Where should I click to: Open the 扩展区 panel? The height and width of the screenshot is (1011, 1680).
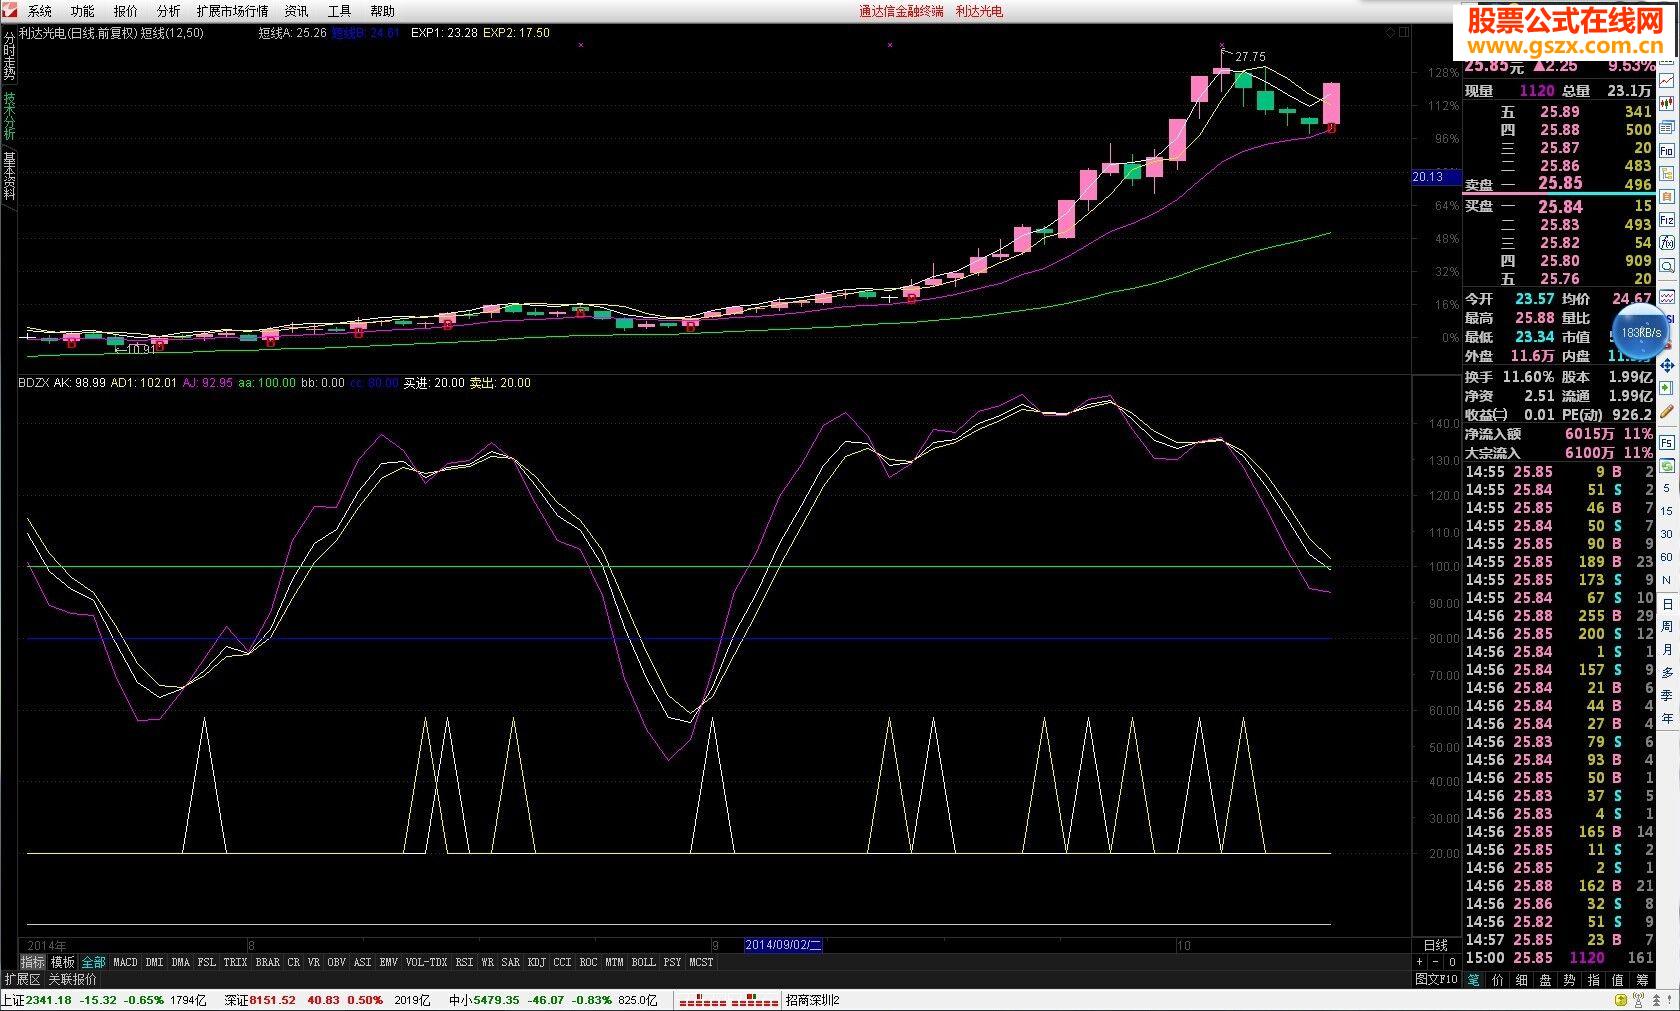22,980
